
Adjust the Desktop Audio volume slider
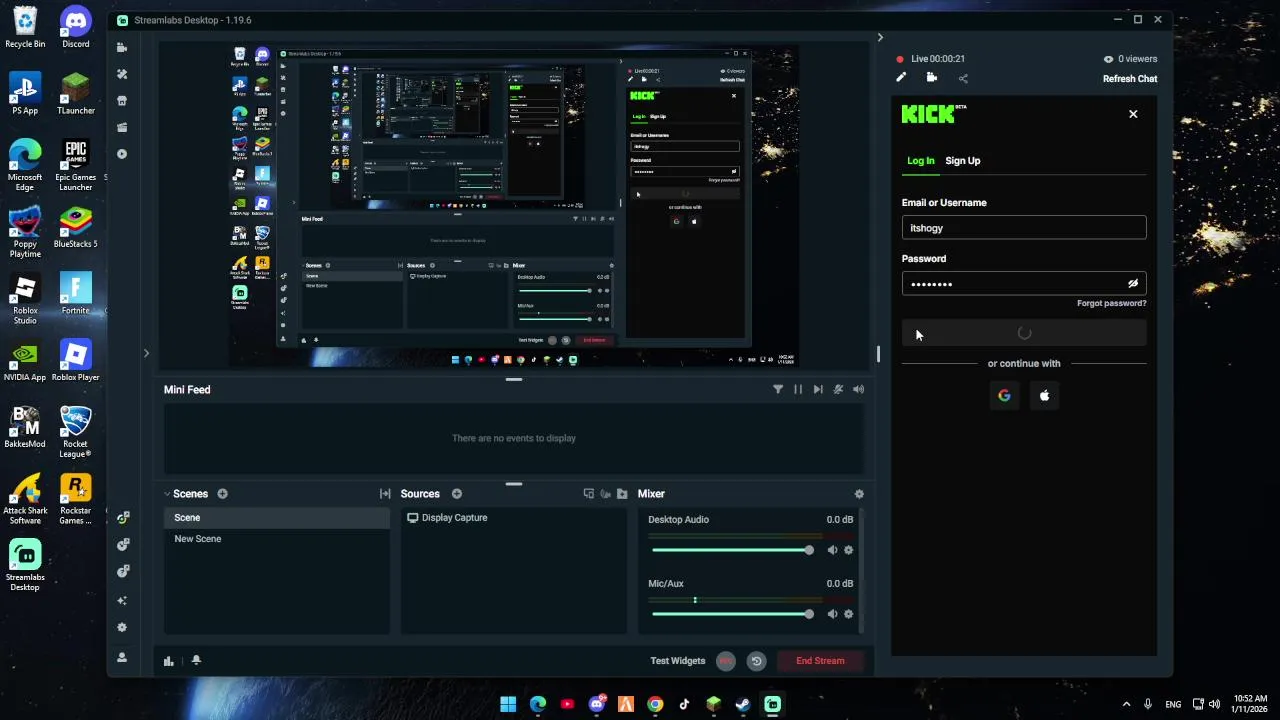(732, 550)
